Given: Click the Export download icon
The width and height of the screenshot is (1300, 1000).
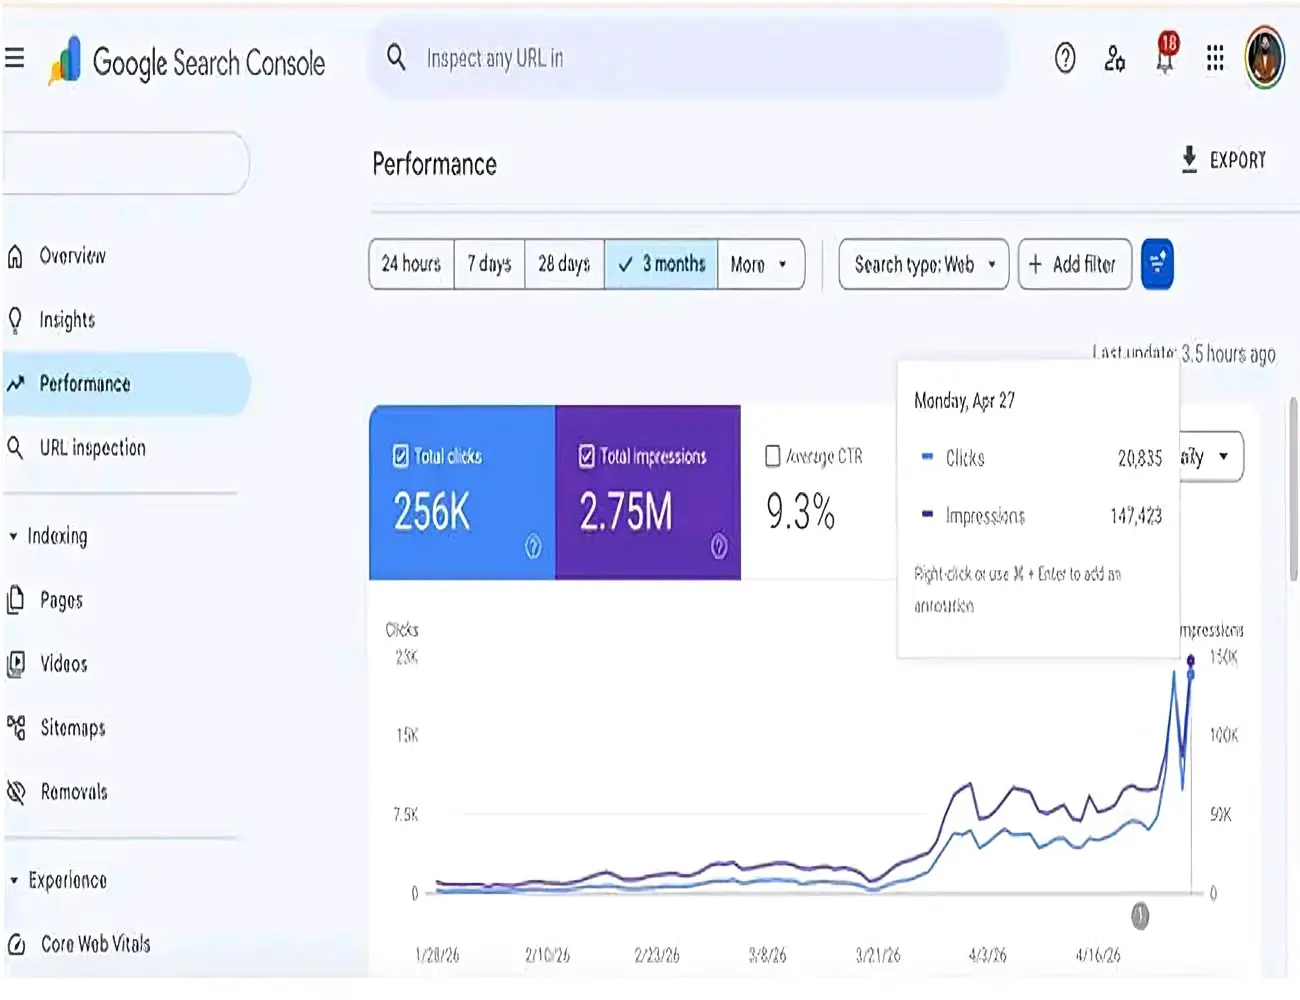Looking at the screenshot, I should 1189,160.
